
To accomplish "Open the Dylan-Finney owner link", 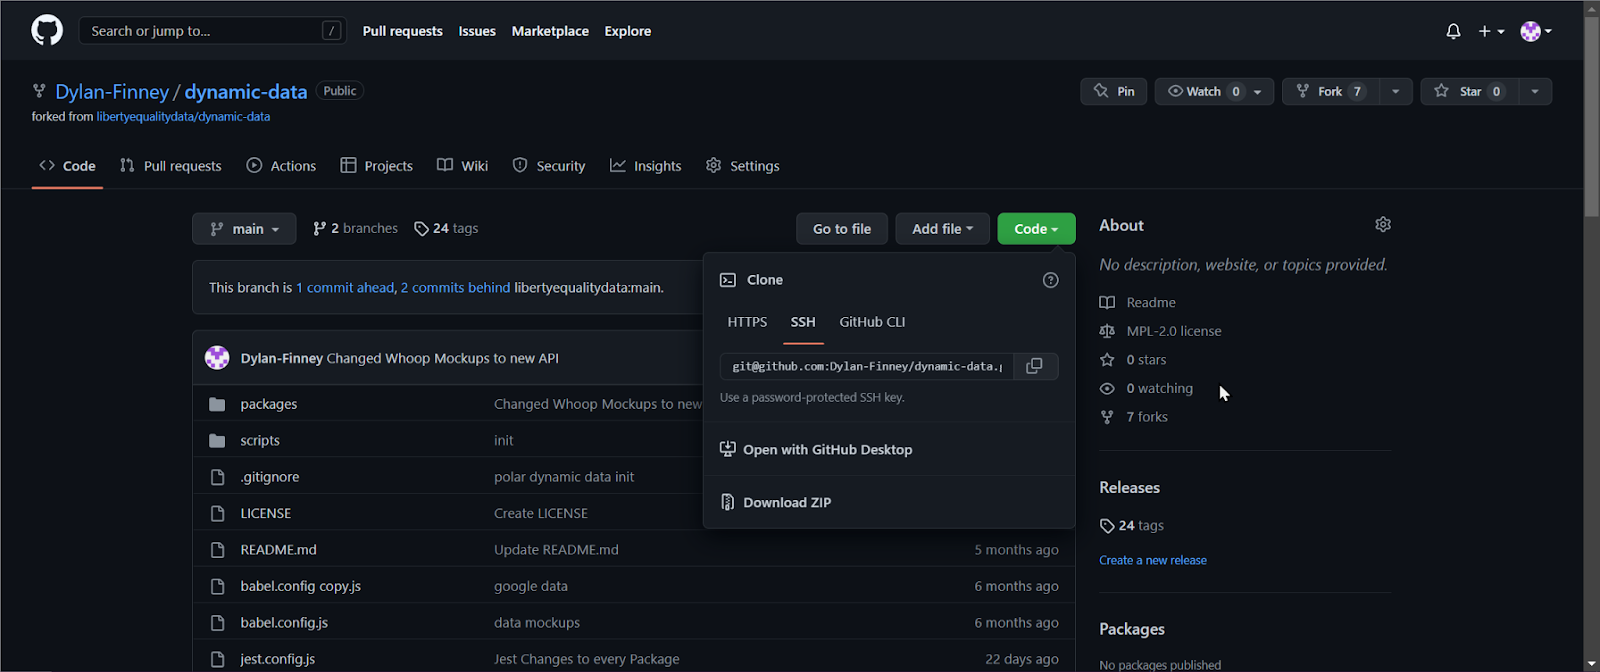I will [x=112, y=92].
